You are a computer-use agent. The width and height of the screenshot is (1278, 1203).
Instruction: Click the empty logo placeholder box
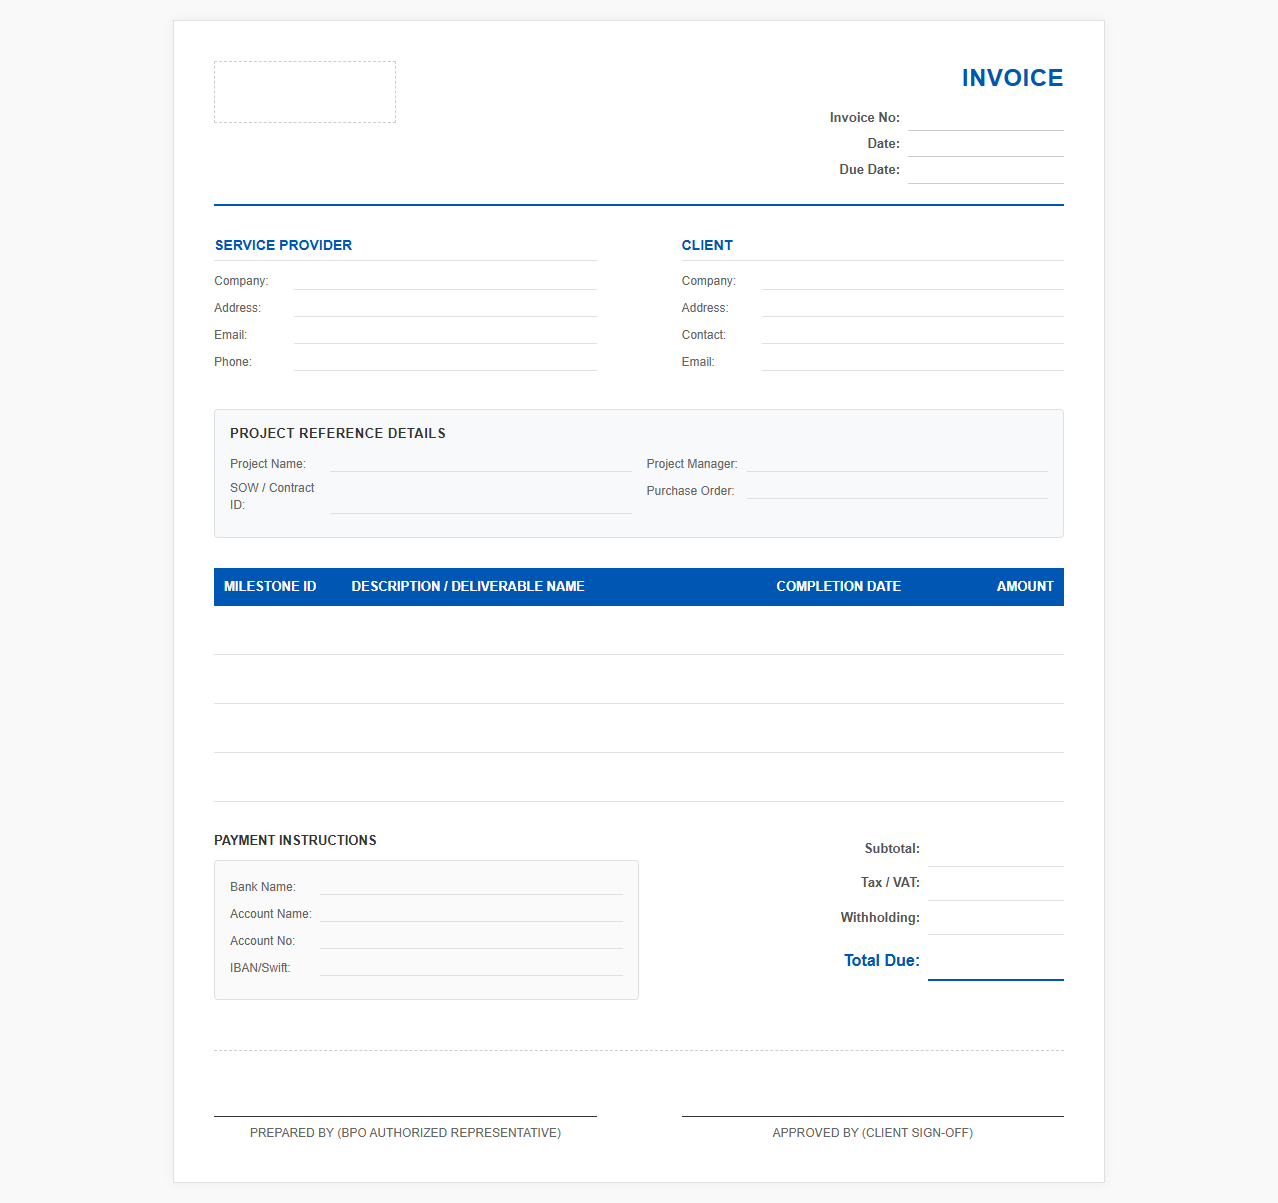tap(305, 92)
